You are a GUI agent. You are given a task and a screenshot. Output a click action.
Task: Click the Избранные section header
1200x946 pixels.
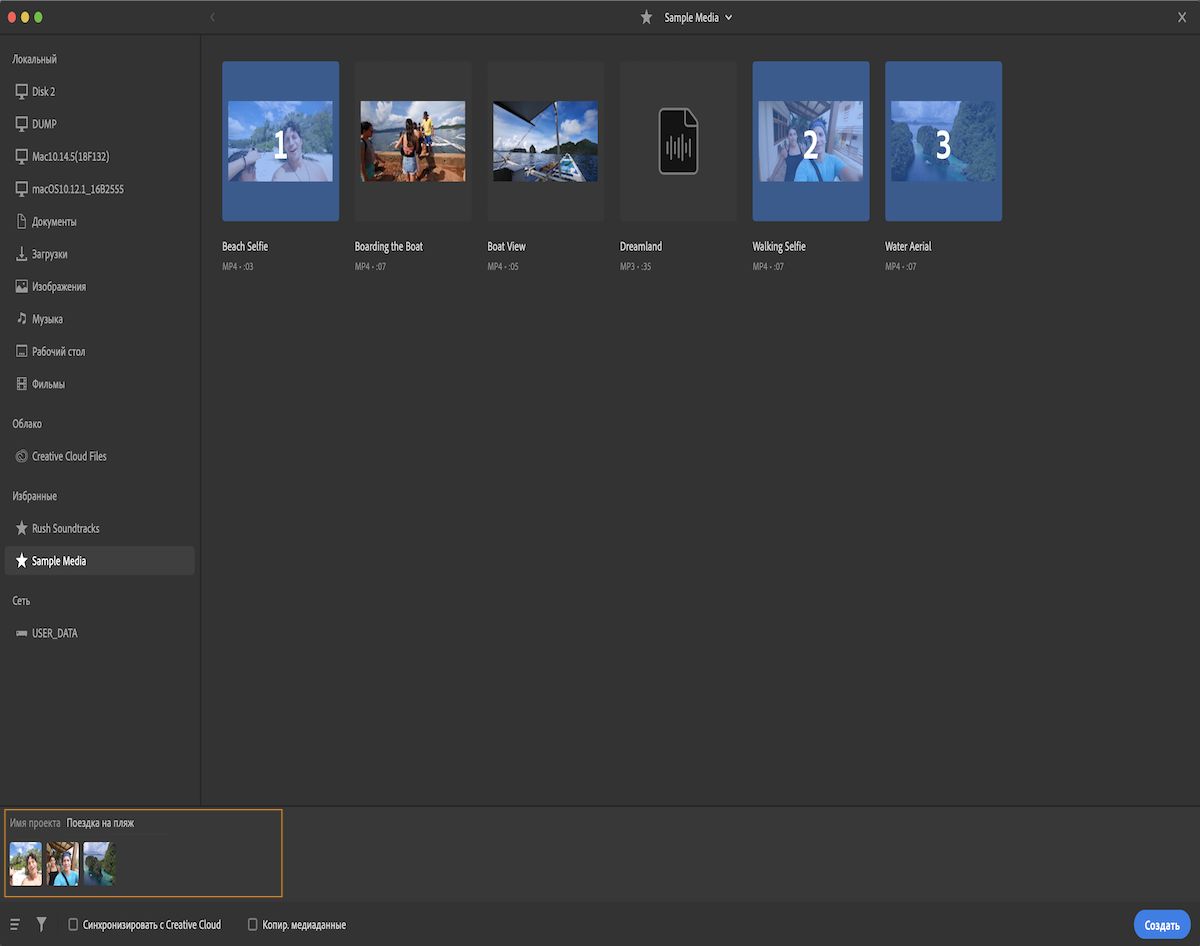click(34, 496)
